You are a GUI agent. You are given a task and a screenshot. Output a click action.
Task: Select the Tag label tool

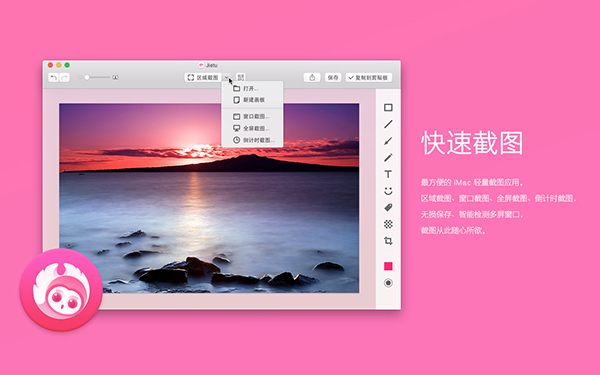388,207
